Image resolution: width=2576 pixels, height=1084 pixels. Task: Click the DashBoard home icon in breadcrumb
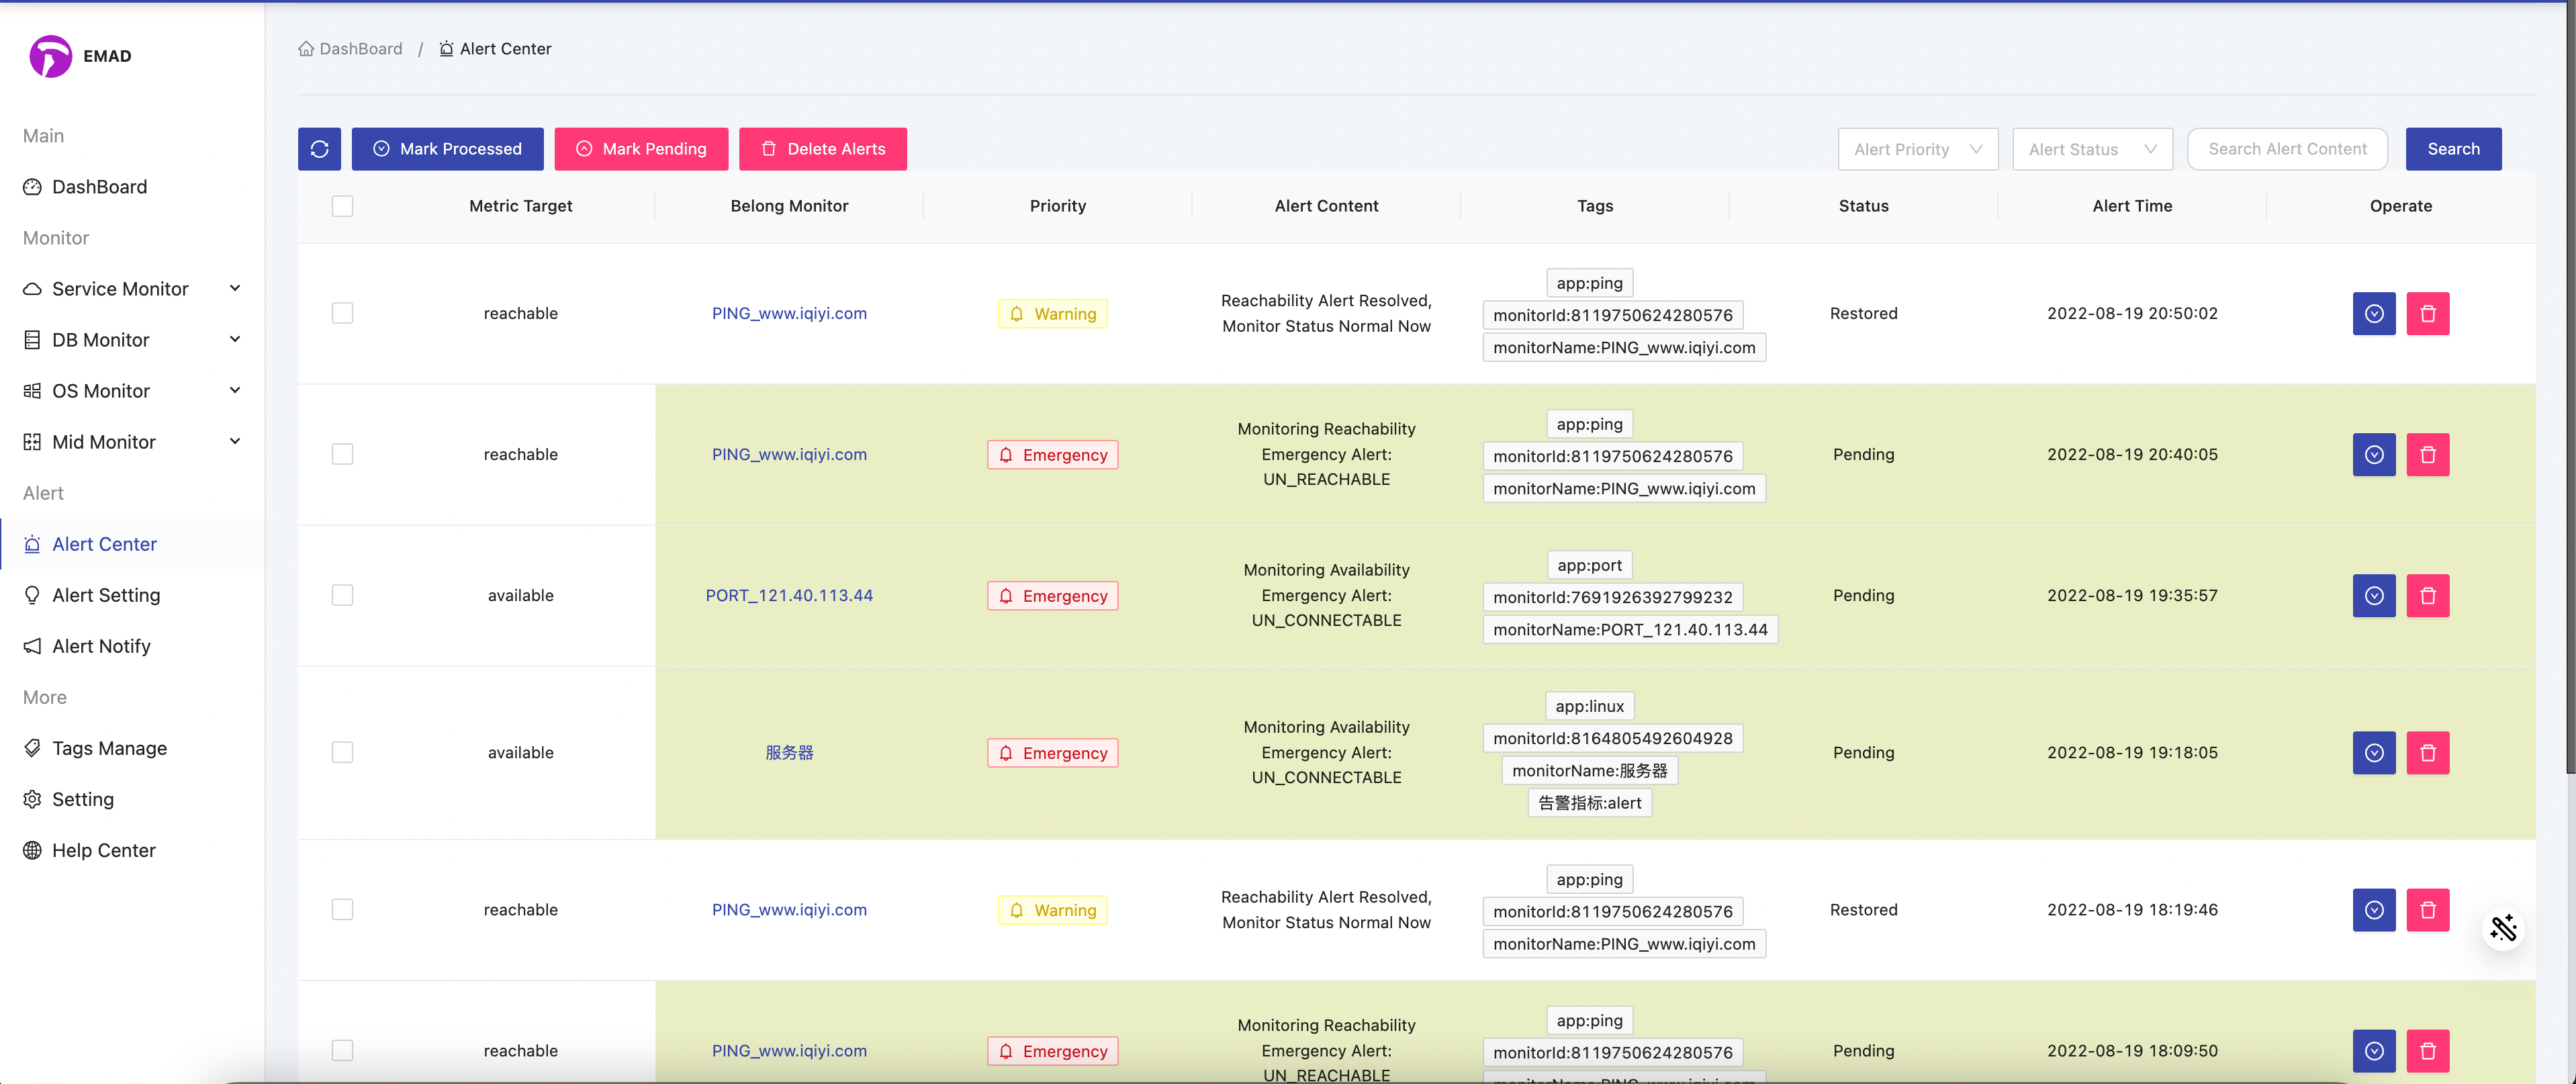[x=306, y=48]
